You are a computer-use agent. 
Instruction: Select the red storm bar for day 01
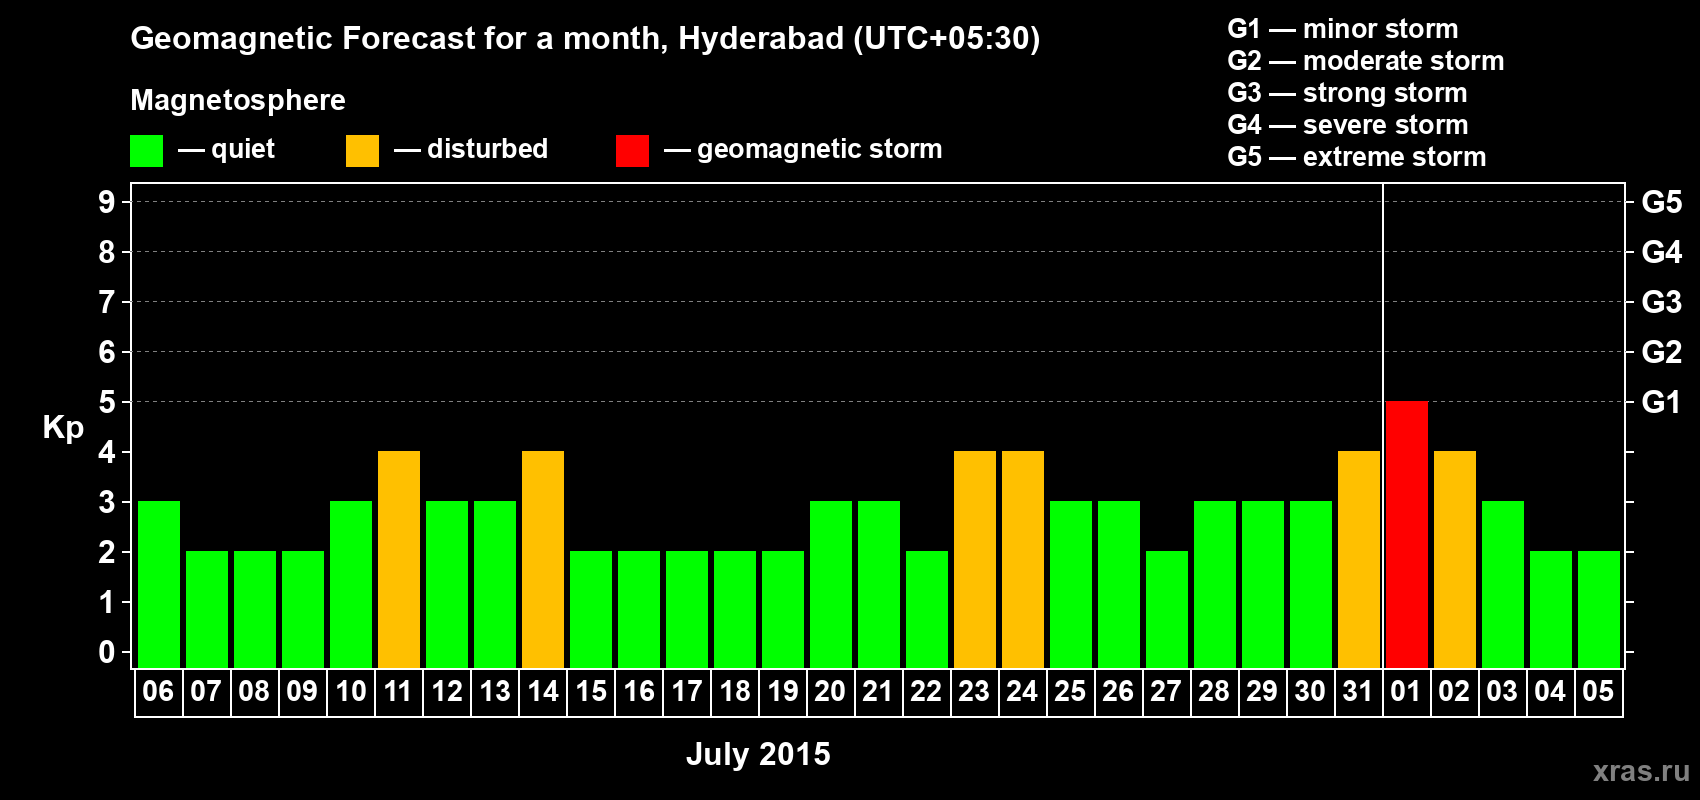[1407, 535]
